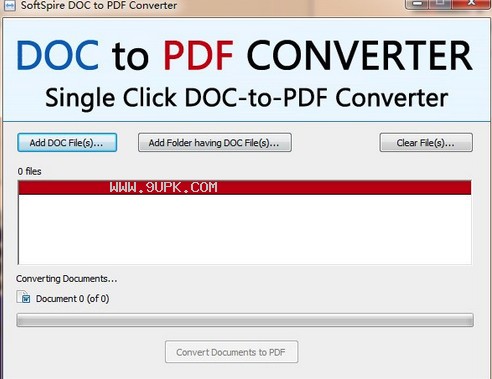Viewport: 492px width, 379px height.
Task: Choose Add Folder having DOC File(s)
Action: pyautogui.click(x=215, y=143)
